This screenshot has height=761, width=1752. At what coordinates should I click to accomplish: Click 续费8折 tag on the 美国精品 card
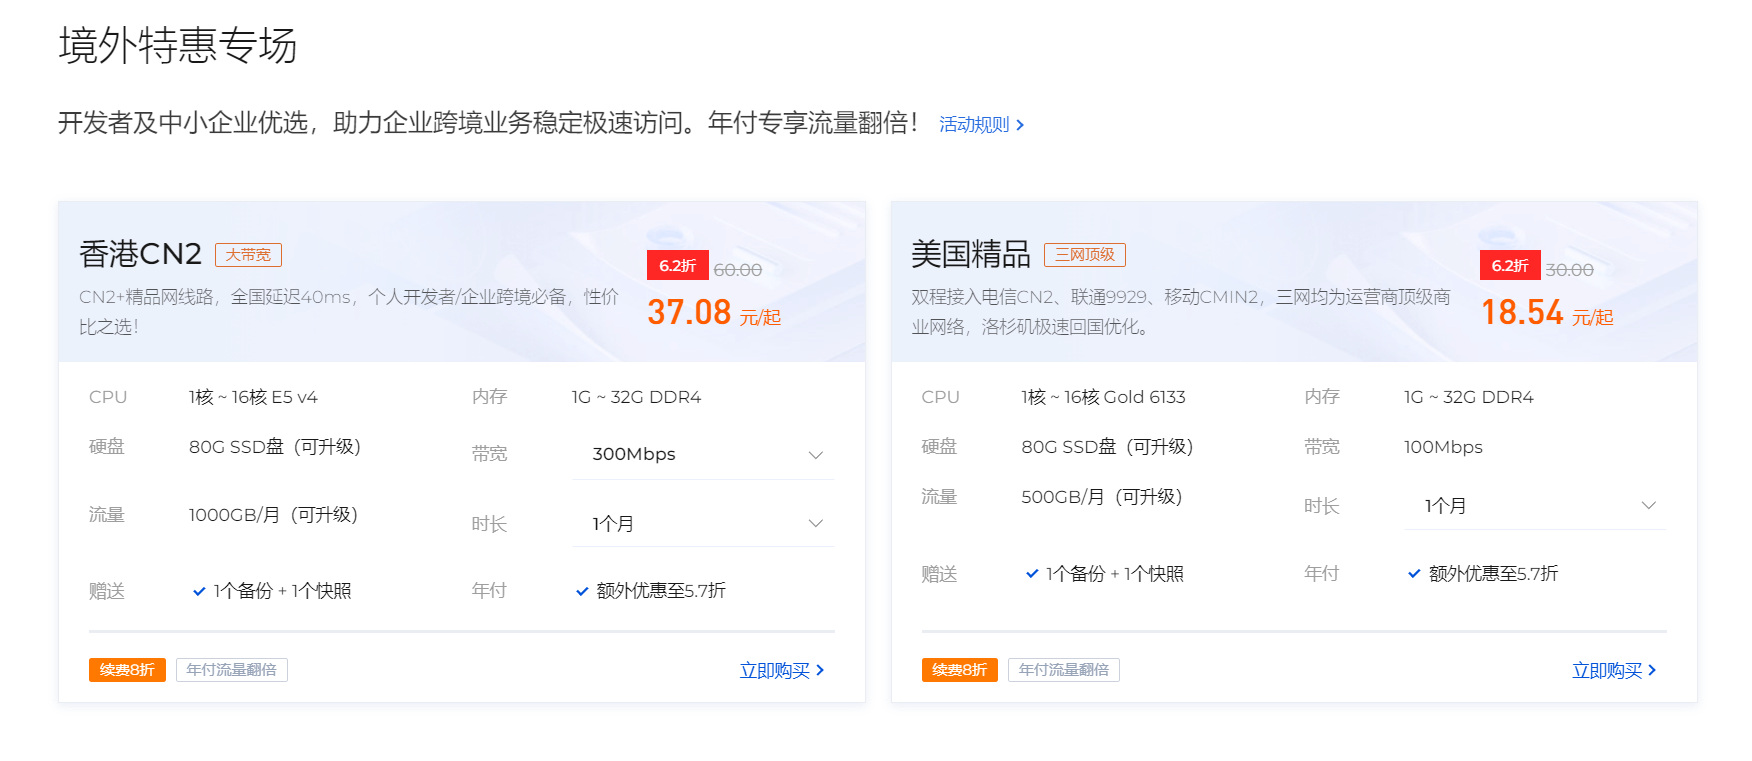[x=960, y=670]
